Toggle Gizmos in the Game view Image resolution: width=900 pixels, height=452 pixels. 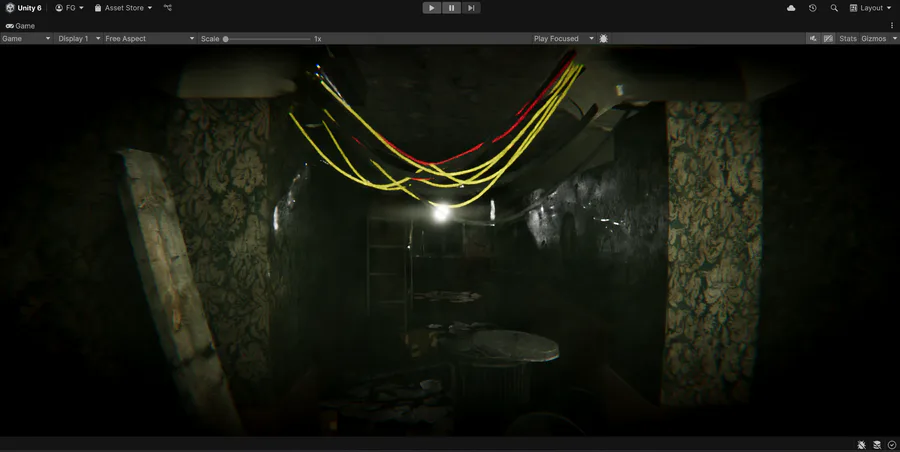tap(874, 38)
